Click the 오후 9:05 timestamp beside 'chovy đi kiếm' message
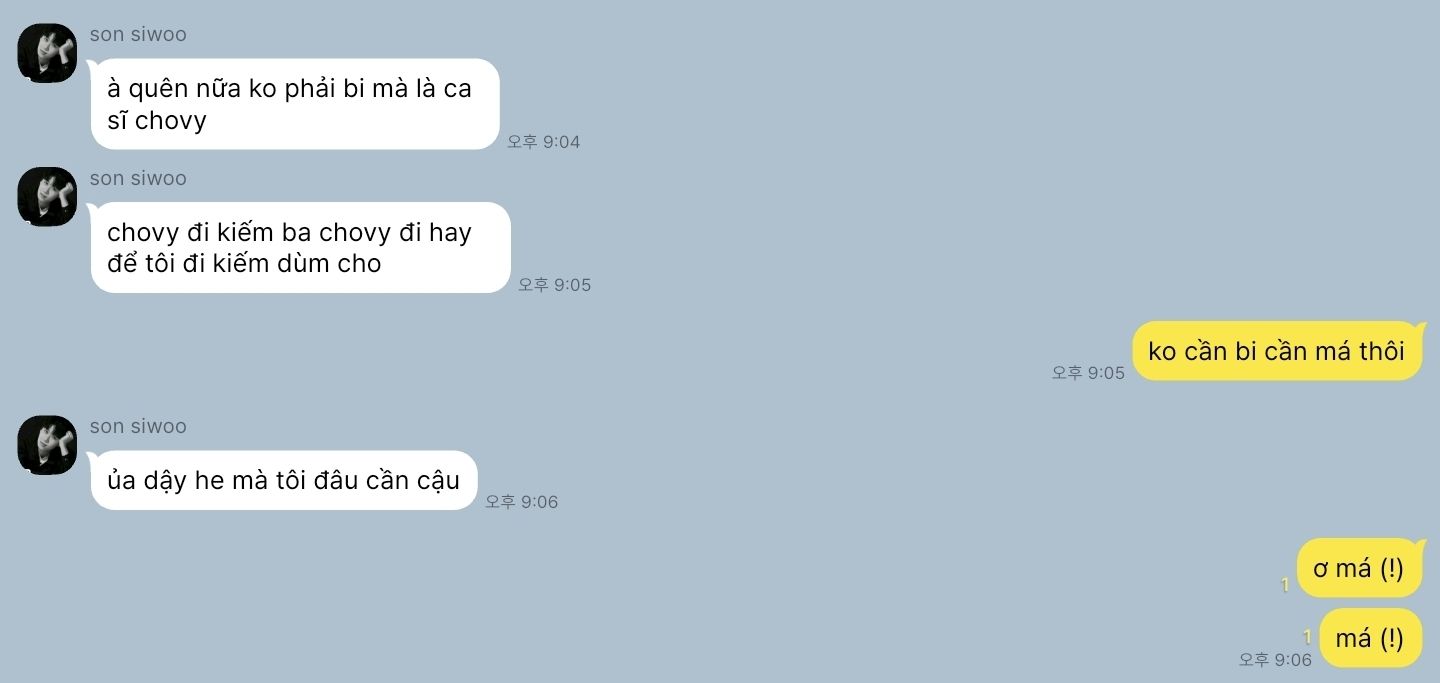The width and height of the screenshot is (1440, 683). click(554, 285)
